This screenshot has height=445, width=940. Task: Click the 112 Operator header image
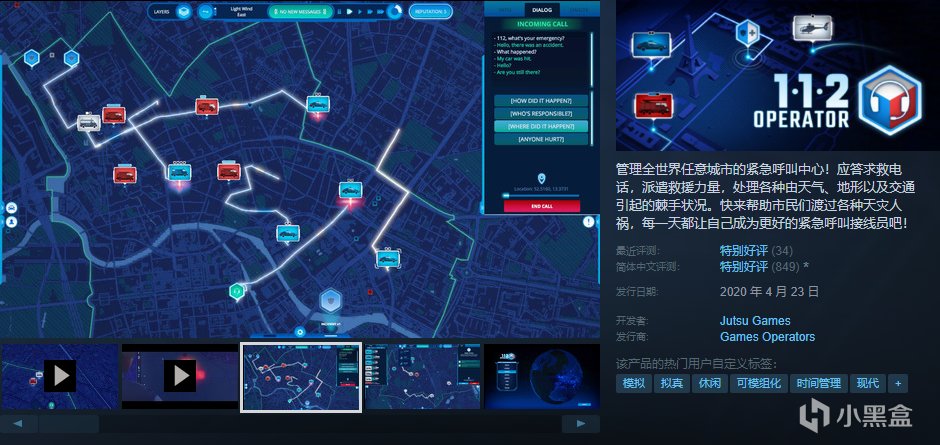point(778,76)
